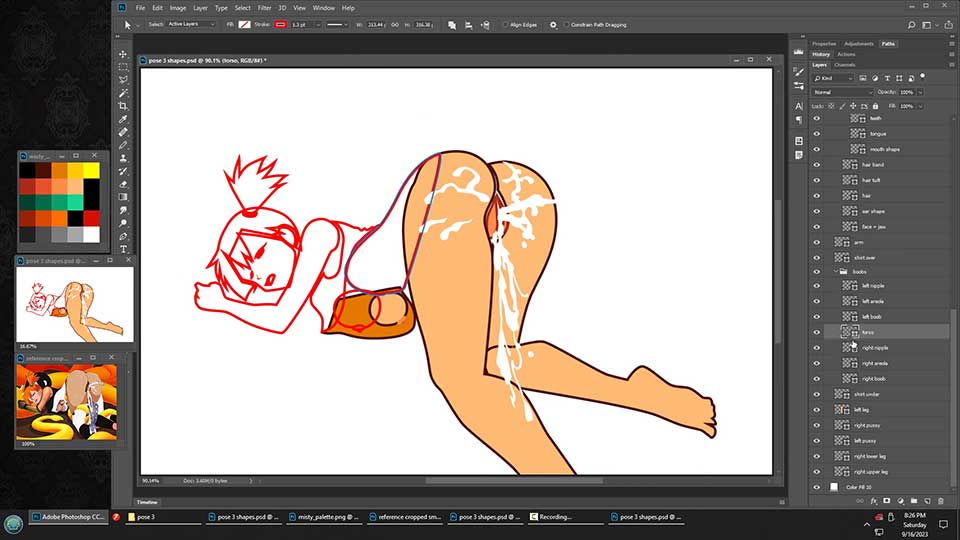
Task: Pick the Type tool in the toolbar
Action: point(123,249)
